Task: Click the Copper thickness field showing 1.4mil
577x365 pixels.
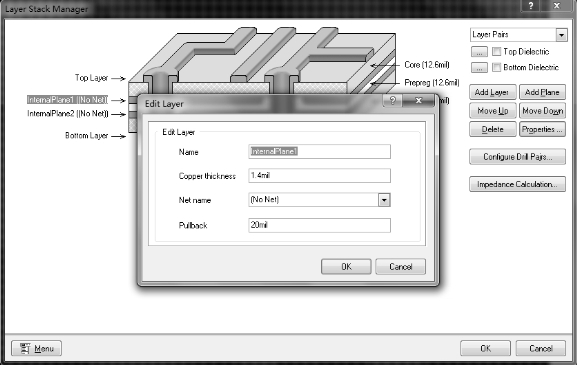Action: [319, 176]
